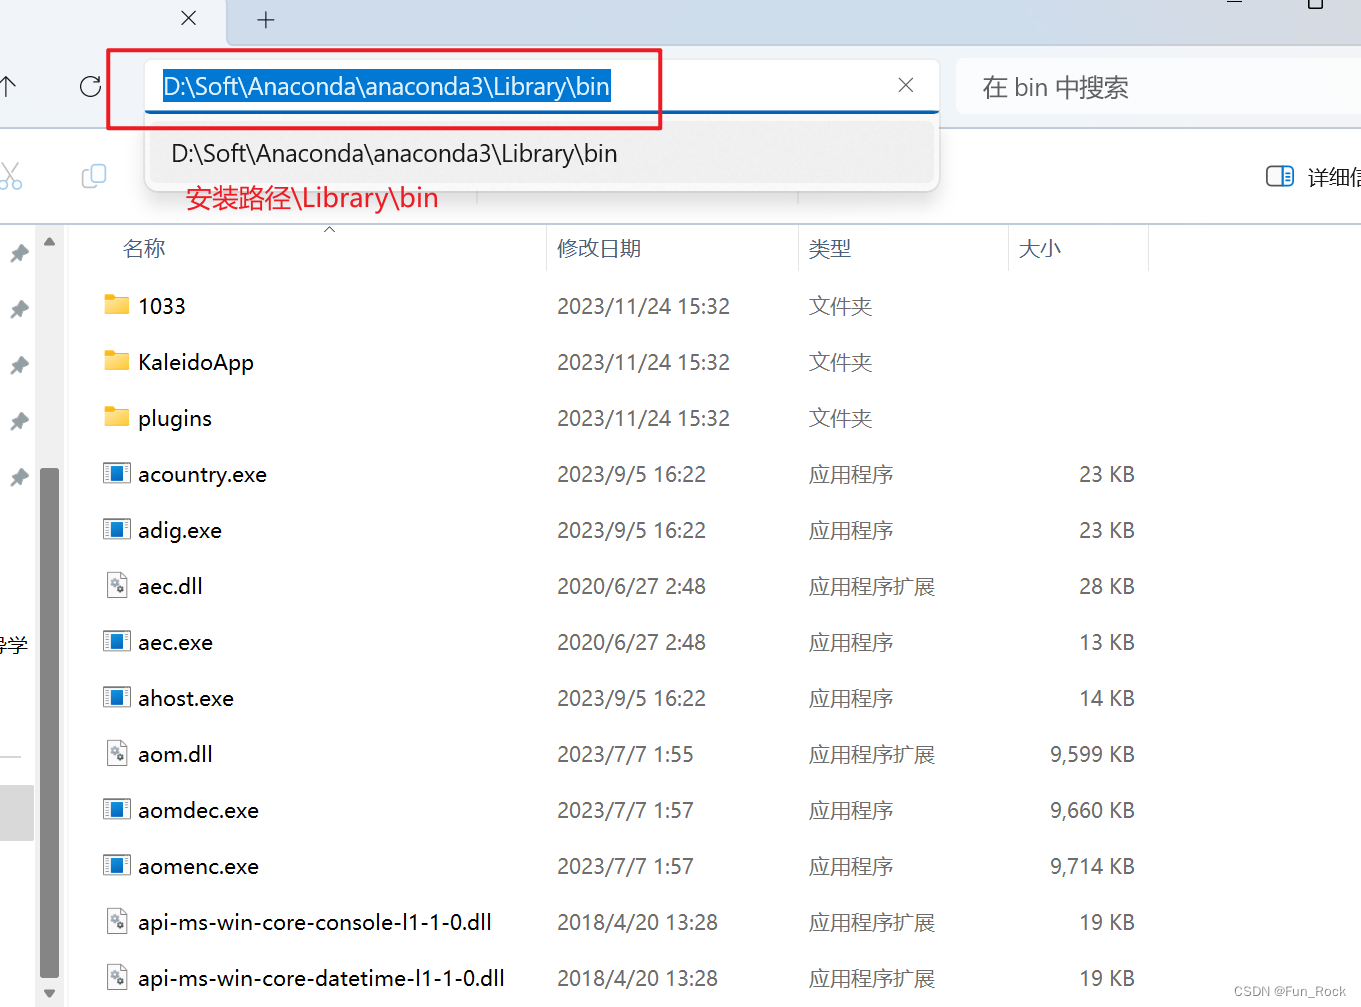Select the file name KaleidoApp
Screen dimensions: 1361x1007
[196, 362]
